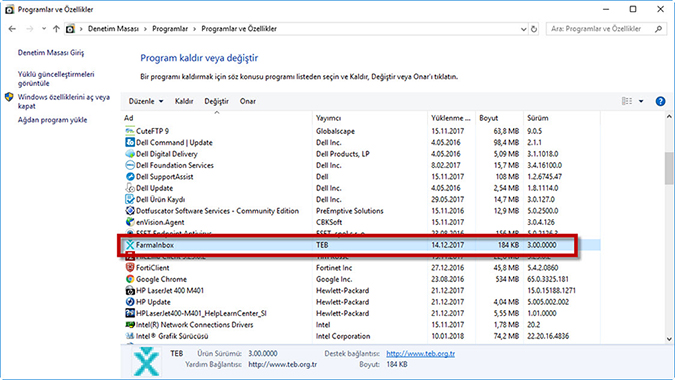This screenshot has width=675, height=380.
Task: Open the Düzenle dropdown menu
Action: 146,101
